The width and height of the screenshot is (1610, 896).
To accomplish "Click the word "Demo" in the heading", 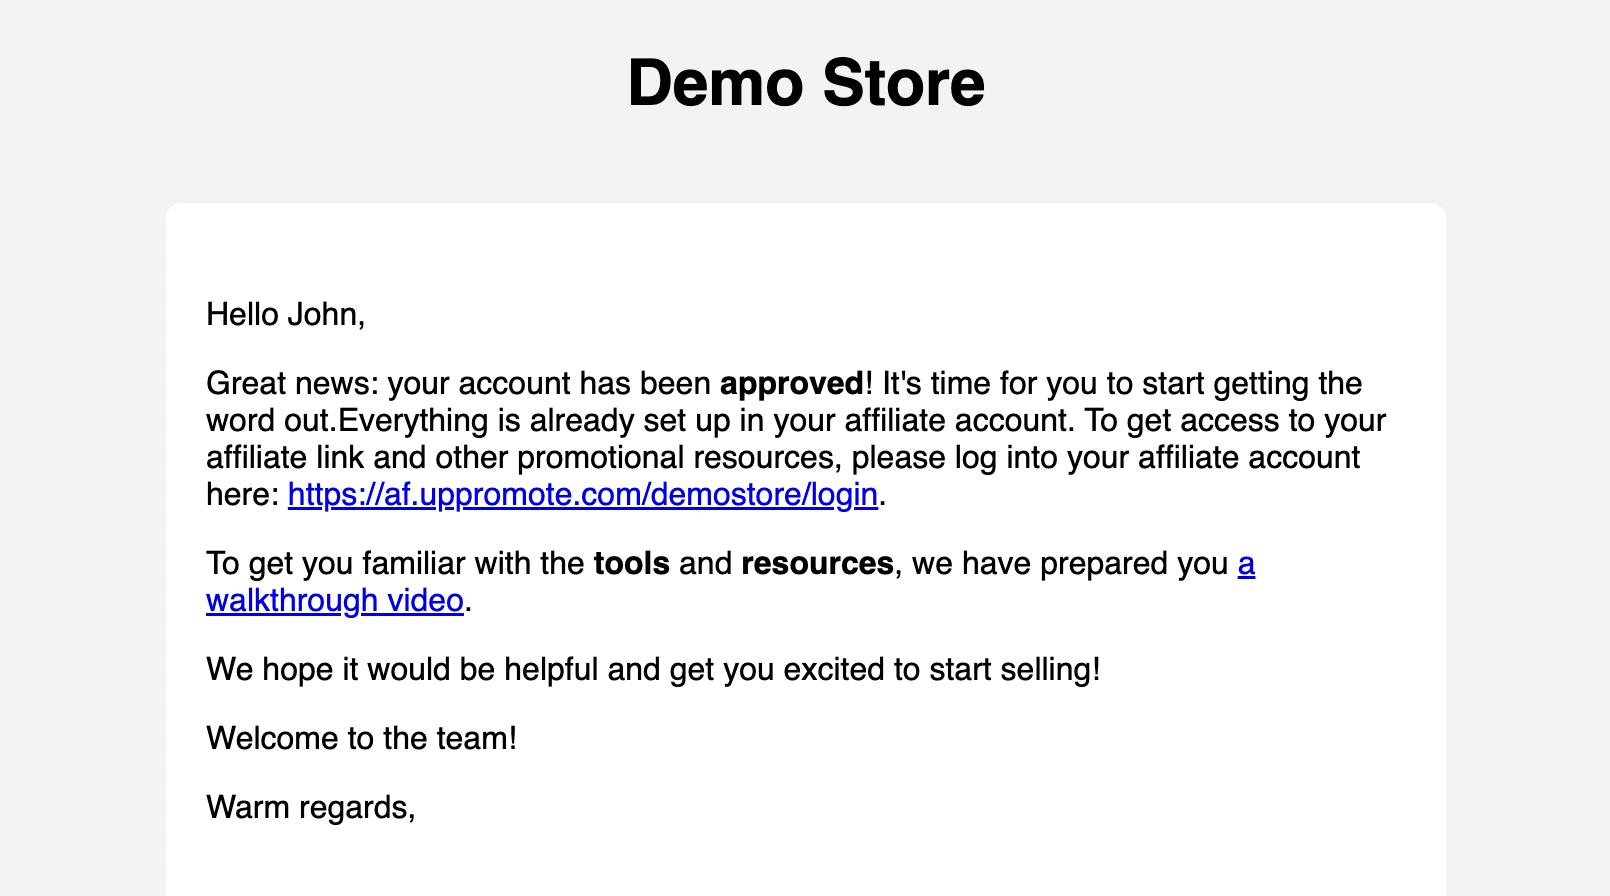I will [715, 82].
